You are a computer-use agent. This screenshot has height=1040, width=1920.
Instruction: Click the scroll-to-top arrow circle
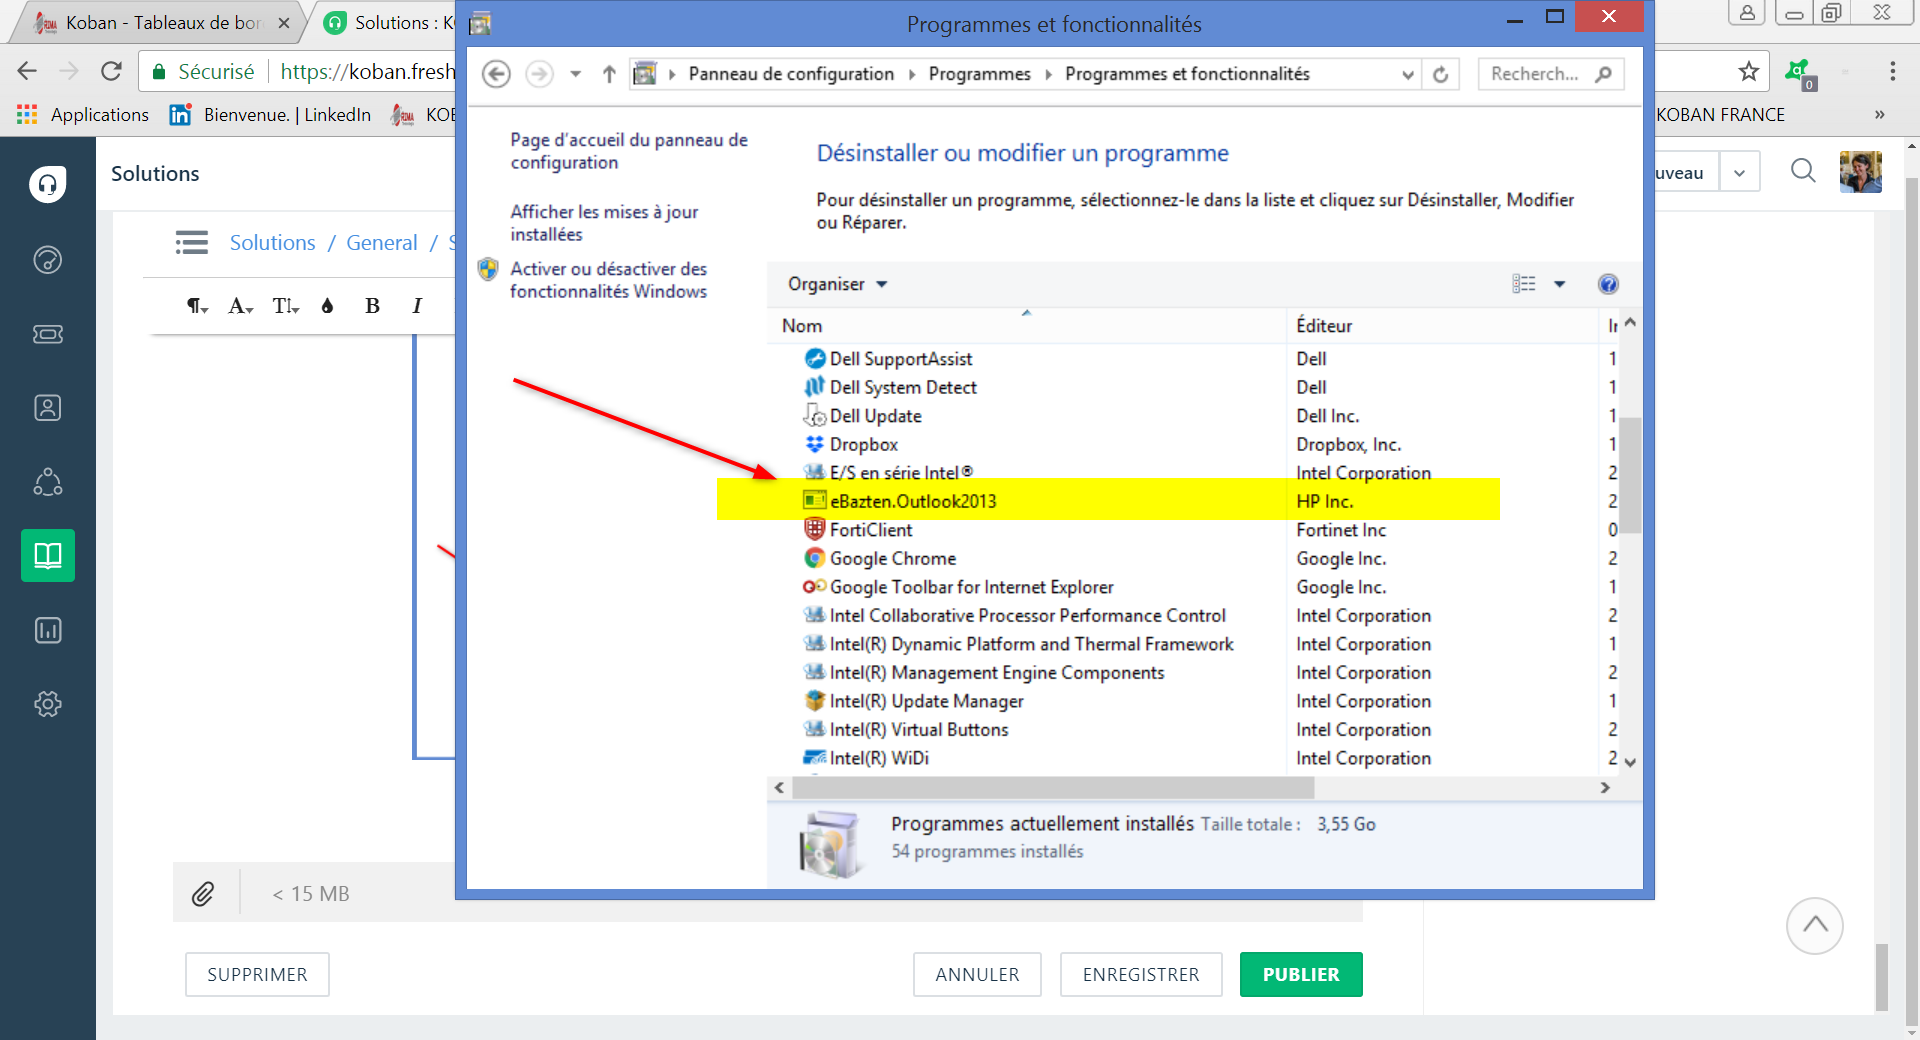coord(1815,926)
